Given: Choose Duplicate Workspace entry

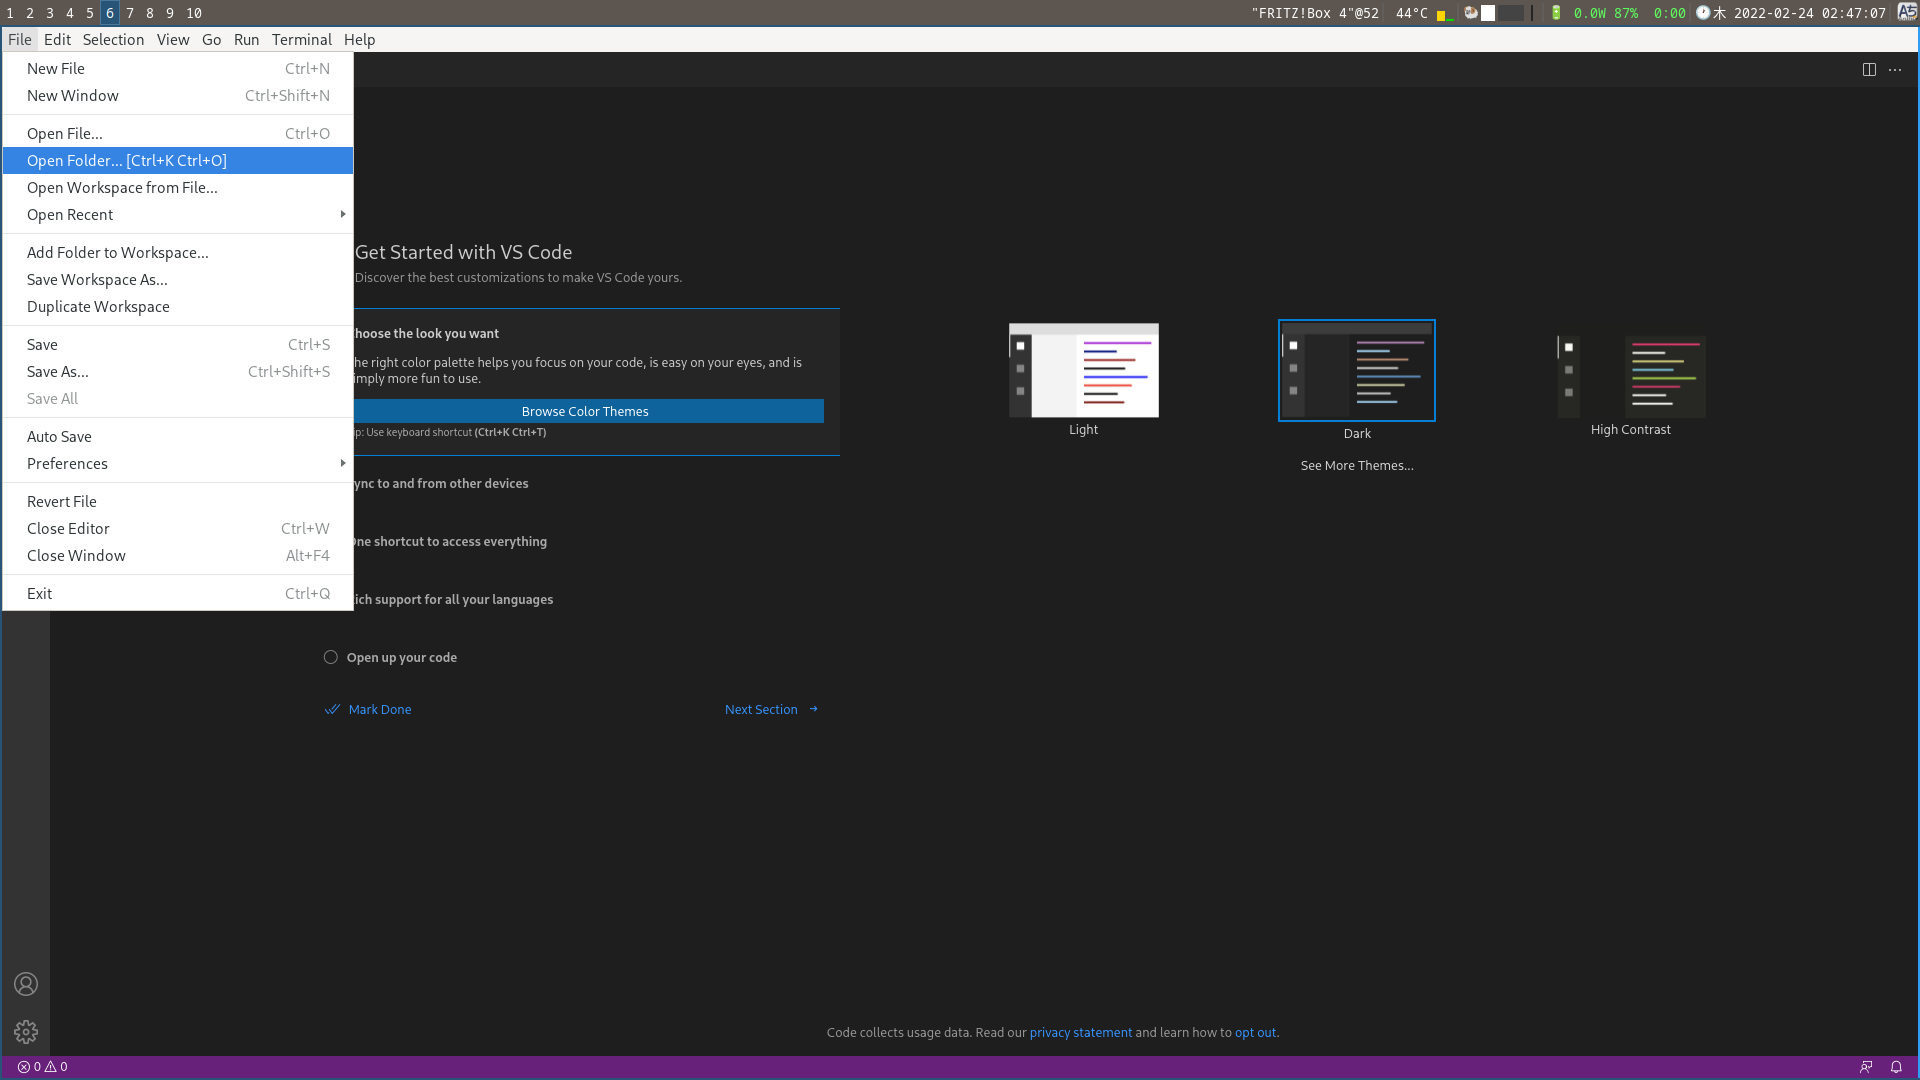Looking at the screenshot, I should (178, 306).
